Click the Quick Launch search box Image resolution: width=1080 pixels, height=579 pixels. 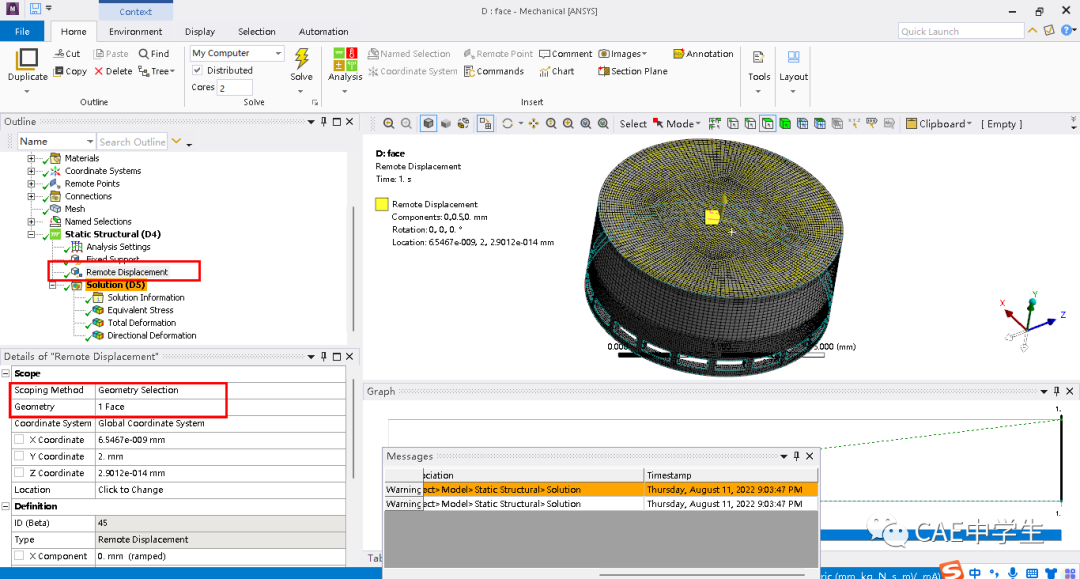pos(961,31)
